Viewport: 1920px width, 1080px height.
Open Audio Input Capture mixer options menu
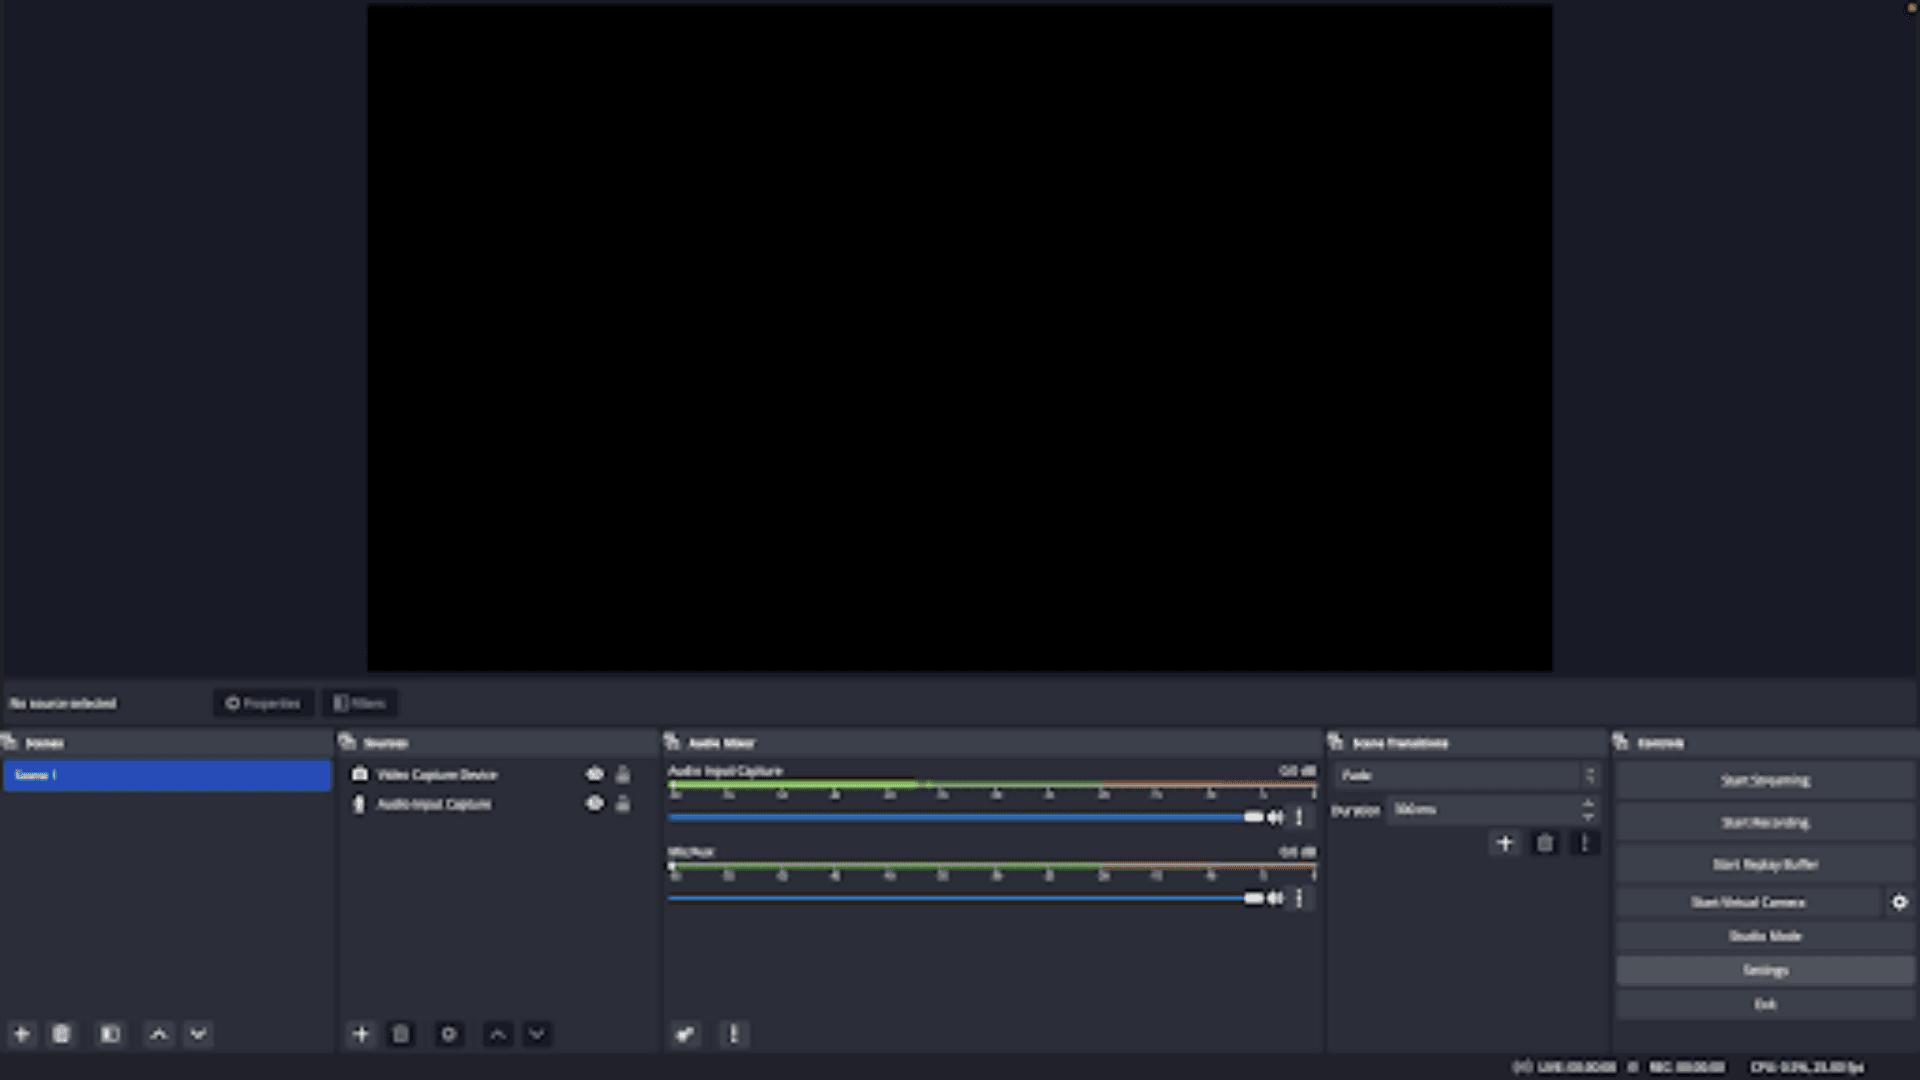click(x=1299, y=817)
